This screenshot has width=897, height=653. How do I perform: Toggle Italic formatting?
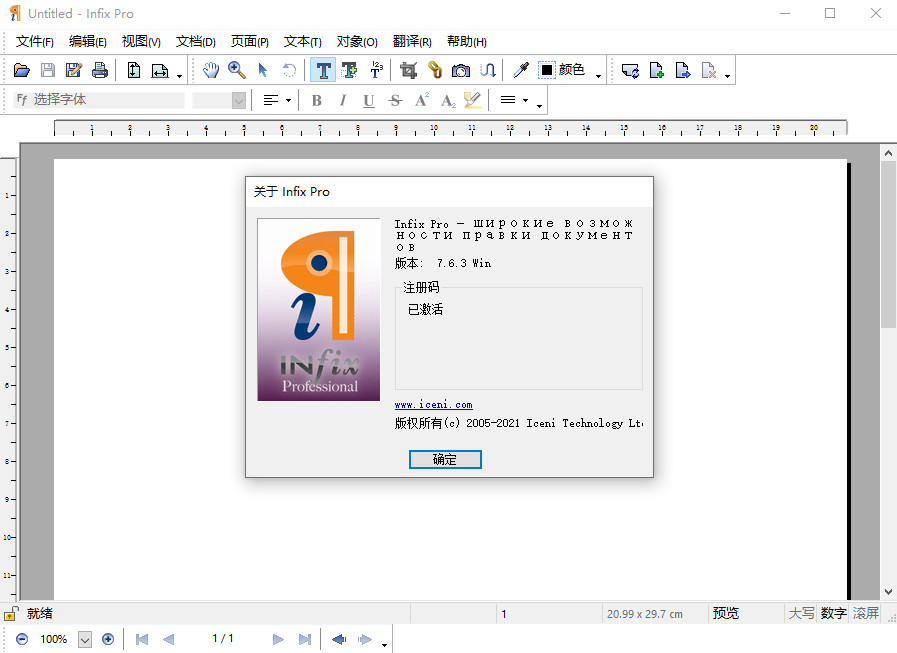[x=343, y=101]
